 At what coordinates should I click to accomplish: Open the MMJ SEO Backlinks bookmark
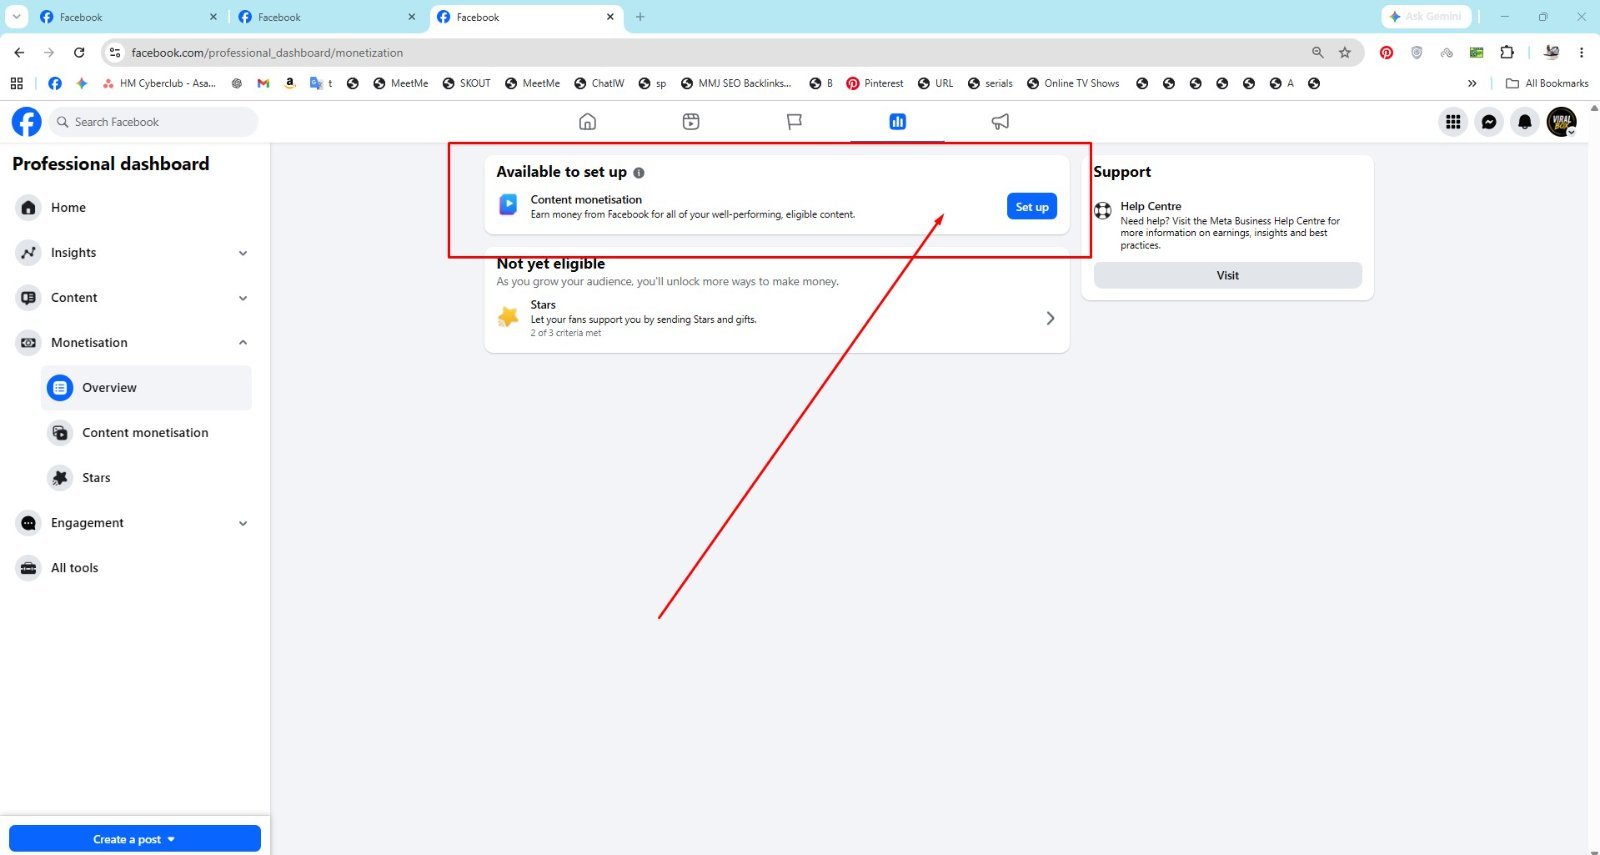point(735,83)
